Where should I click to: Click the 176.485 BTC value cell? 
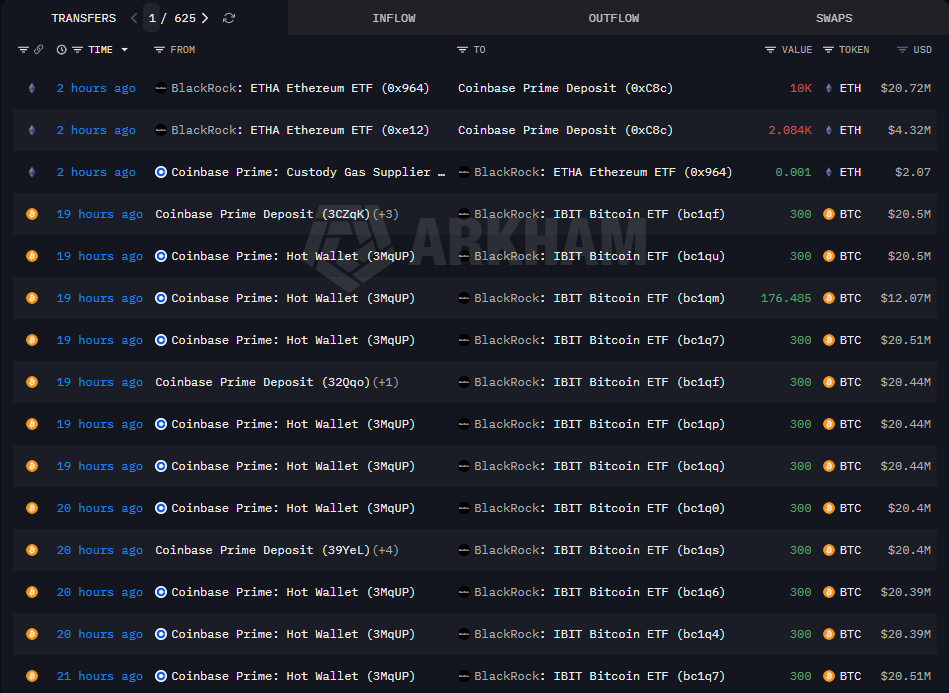point(786,298)
